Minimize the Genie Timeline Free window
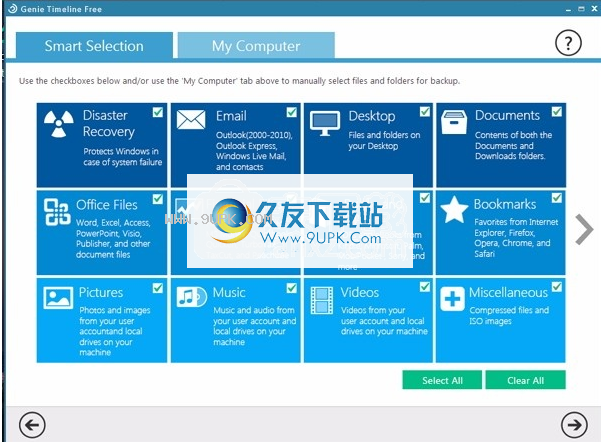The image size is (601, 443). coord(568,9)
